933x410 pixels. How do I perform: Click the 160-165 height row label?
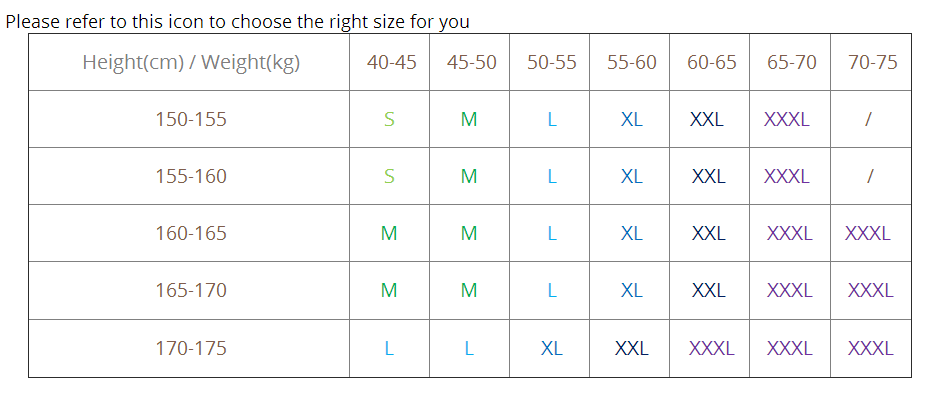[191, 233]
